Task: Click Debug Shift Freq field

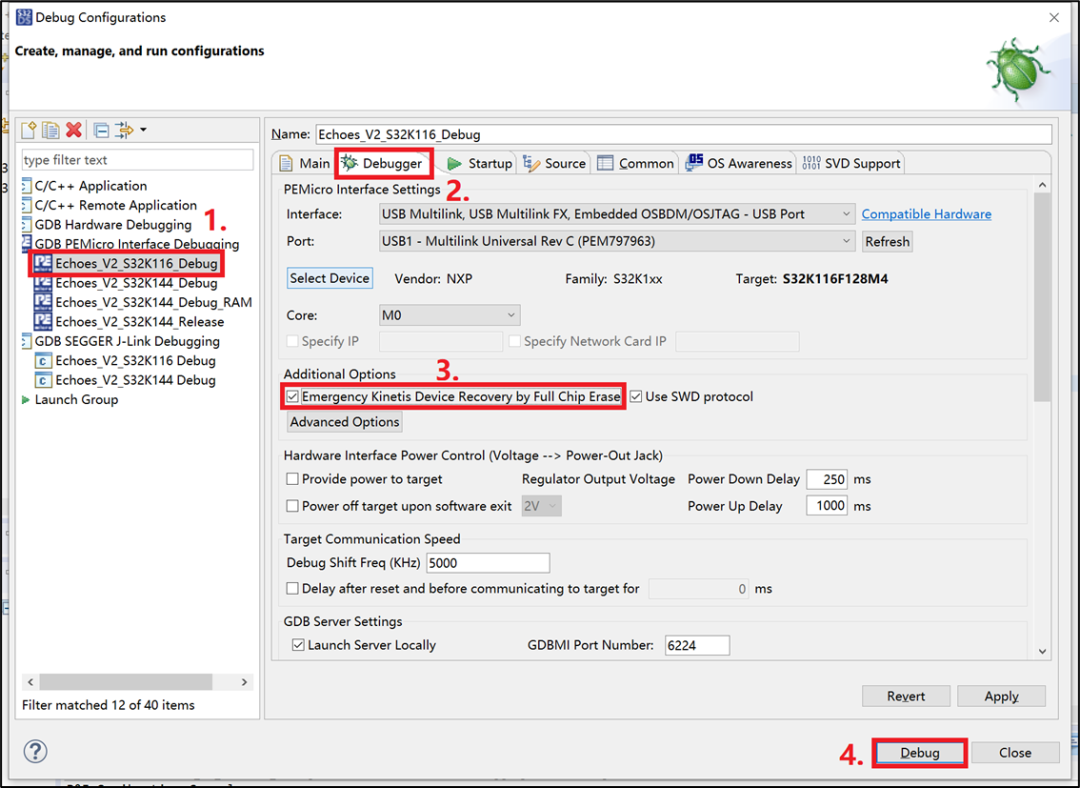Action: [488, 563]
